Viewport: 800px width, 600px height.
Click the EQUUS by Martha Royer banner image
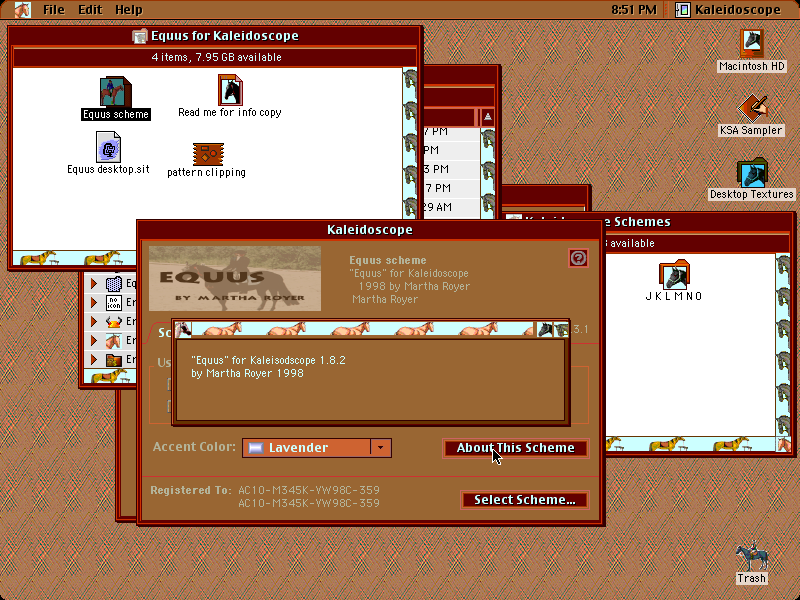[x=235, y=279]
